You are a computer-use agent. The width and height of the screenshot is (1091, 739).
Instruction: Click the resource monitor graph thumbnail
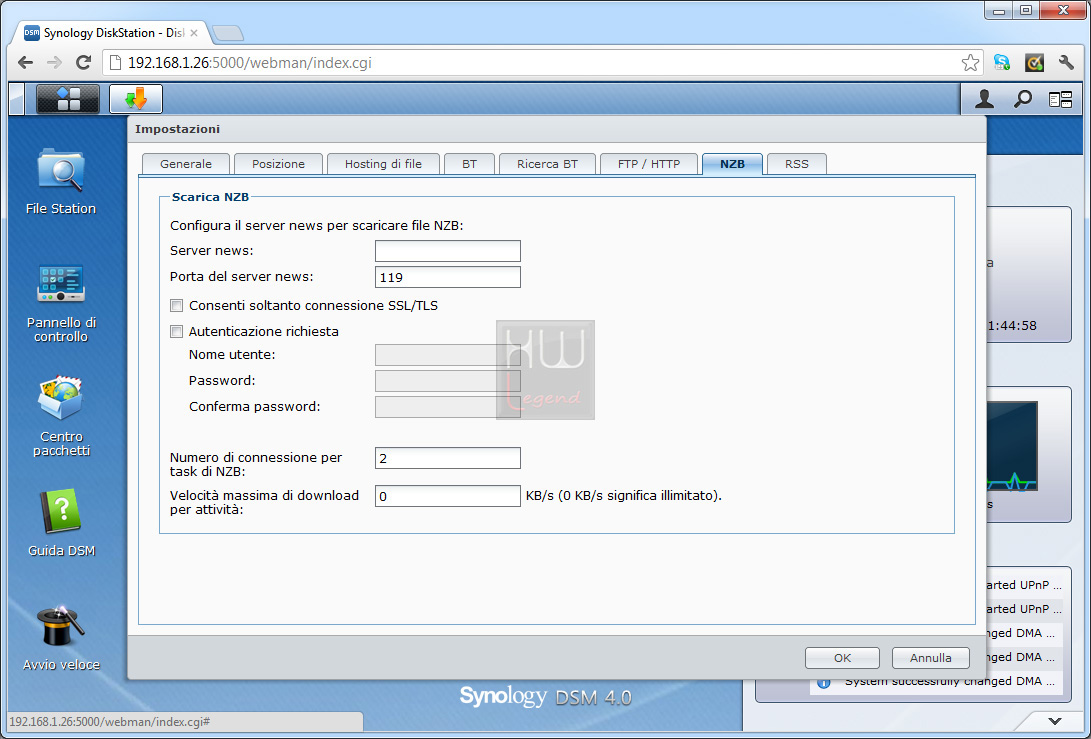[1012, 446]
